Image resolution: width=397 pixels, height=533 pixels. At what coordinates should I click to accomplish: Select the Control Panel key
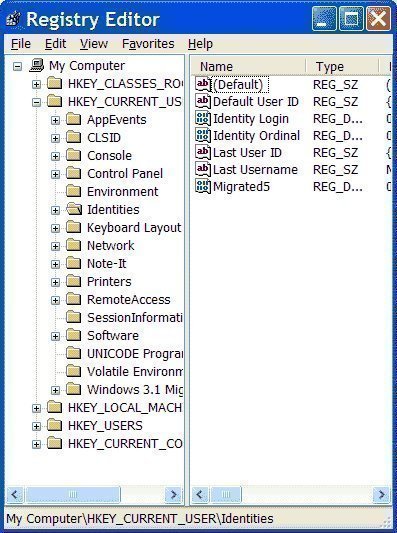125,173
